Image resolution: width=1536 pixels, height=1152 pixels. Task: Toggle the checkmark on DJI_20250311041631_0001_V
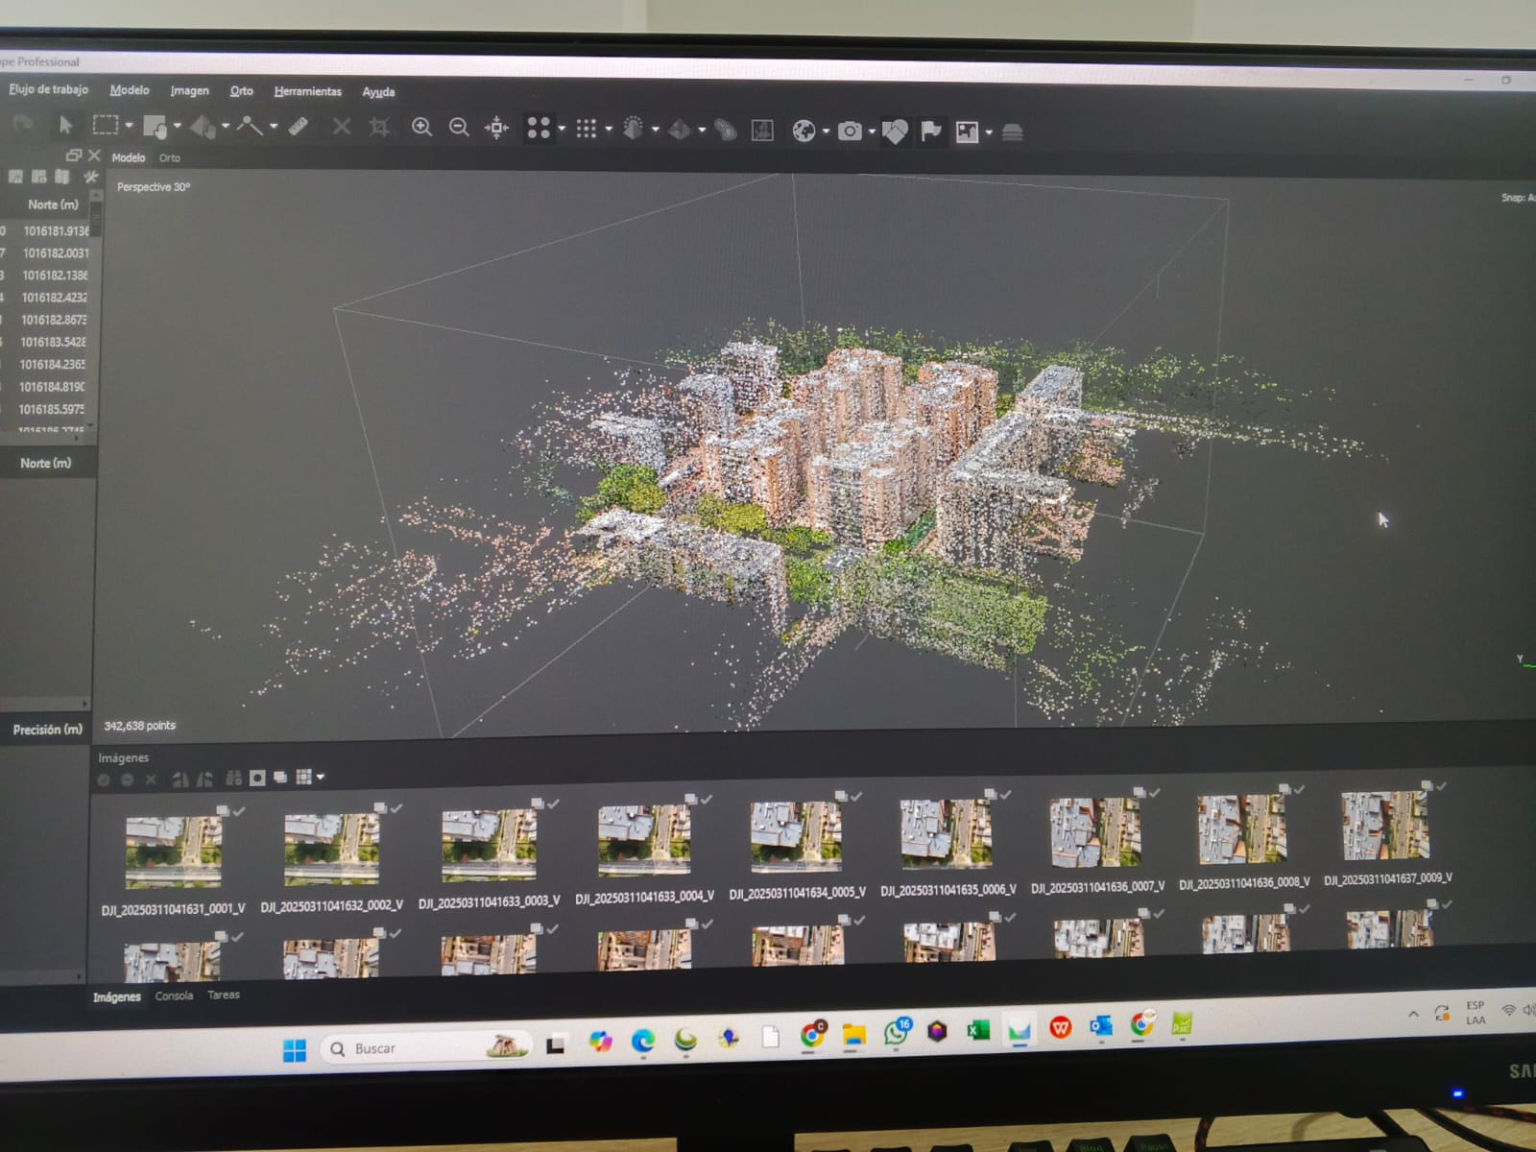239,812
